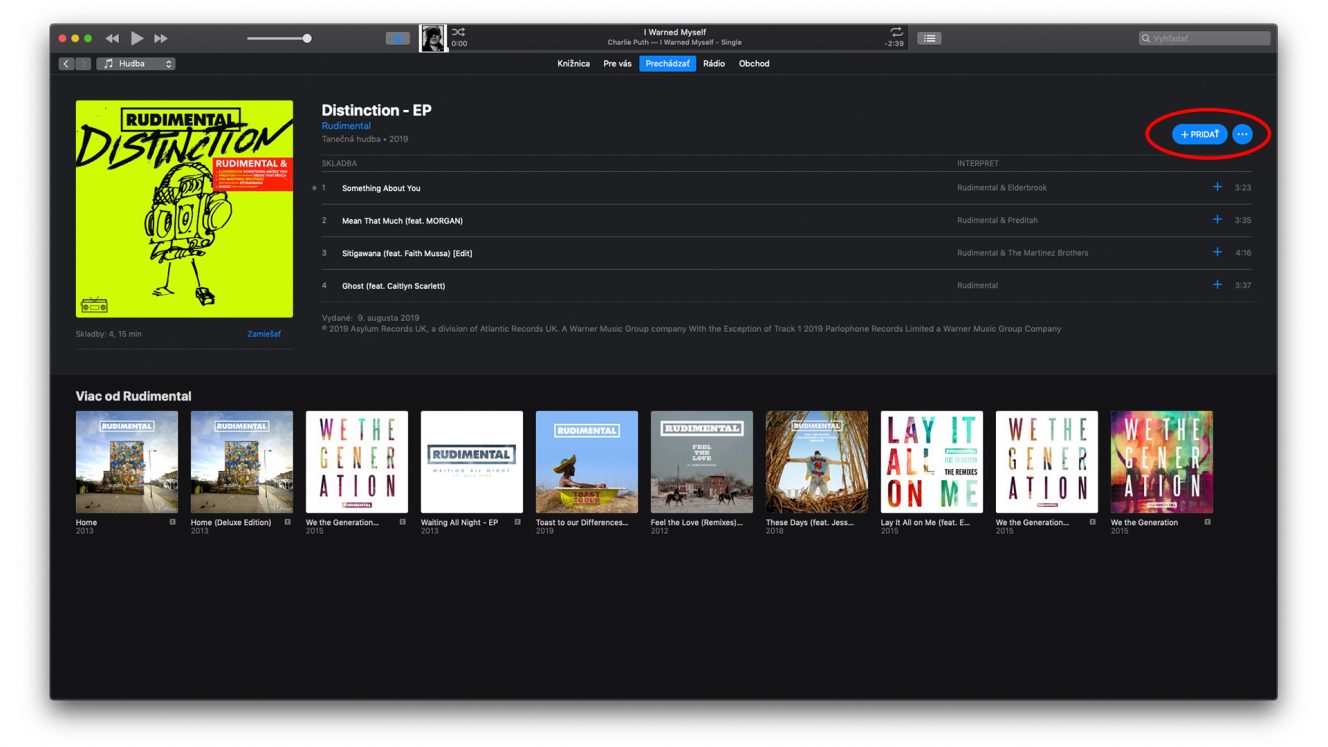Open the Feel the Love (Remixes) cover
The image size is (1328, 747).
(702, 462)
